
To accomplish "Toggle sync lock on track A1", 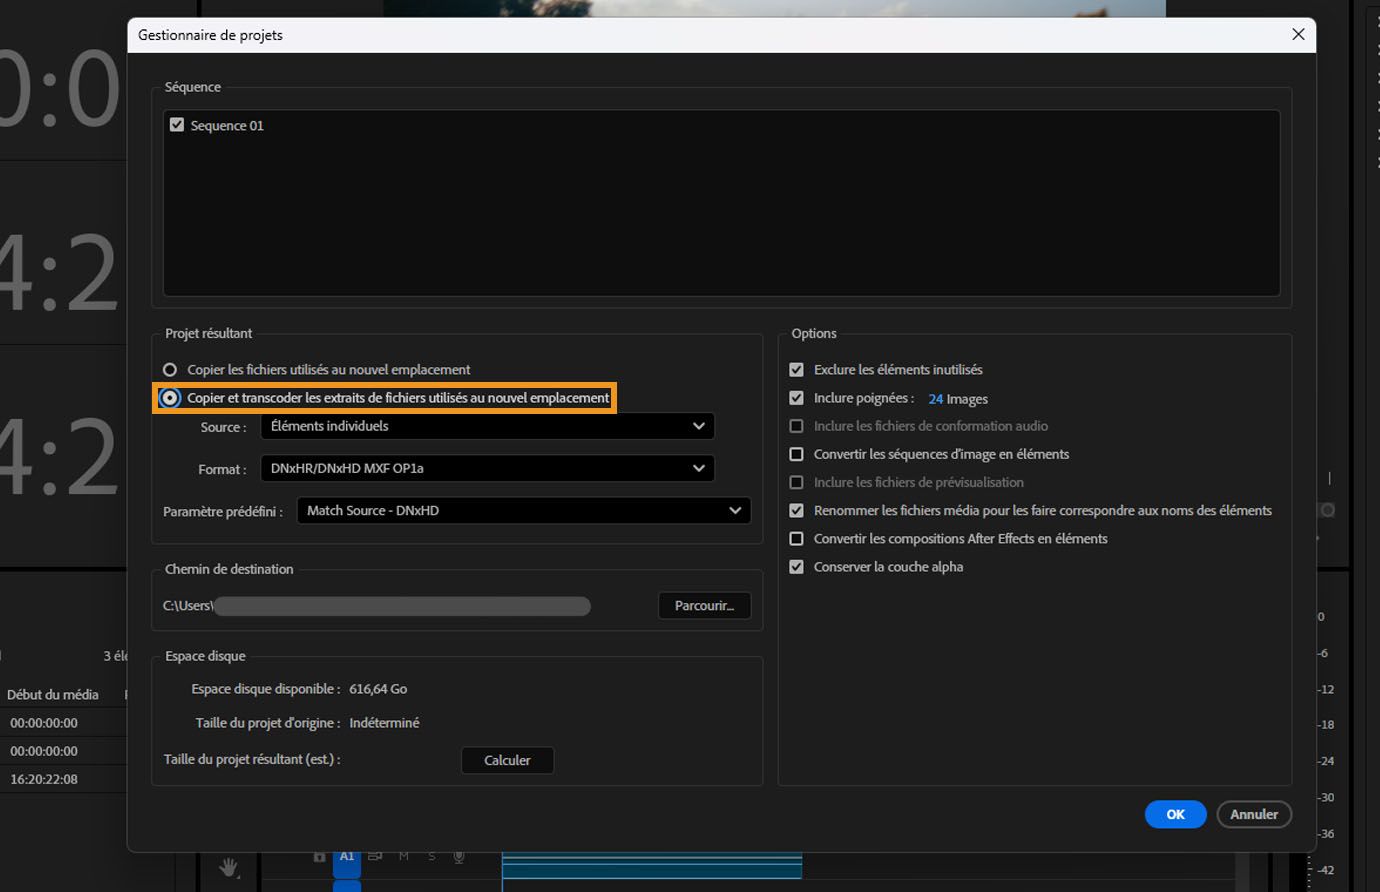I will tap(375, 857).
